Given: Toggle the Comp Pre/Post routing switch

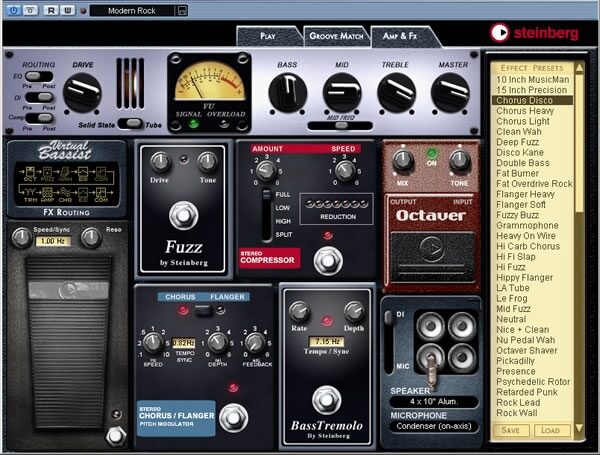Looking at the screenshot, I should point(39,118).
